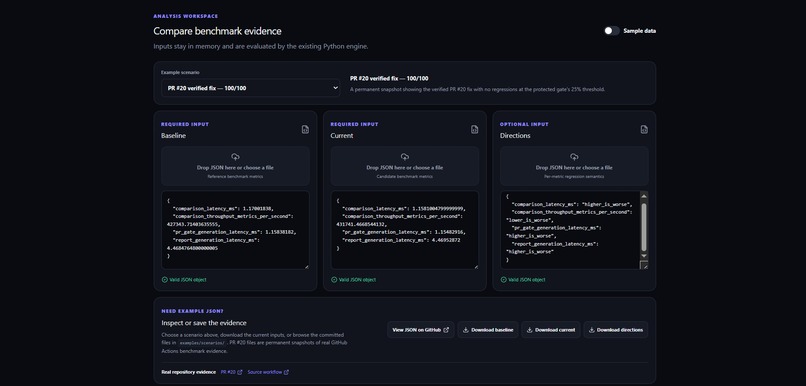Image resolution: width=806 pixels, height=386 pixels.
Task: Click the download icon on Download current
Action: click(529, 330)
